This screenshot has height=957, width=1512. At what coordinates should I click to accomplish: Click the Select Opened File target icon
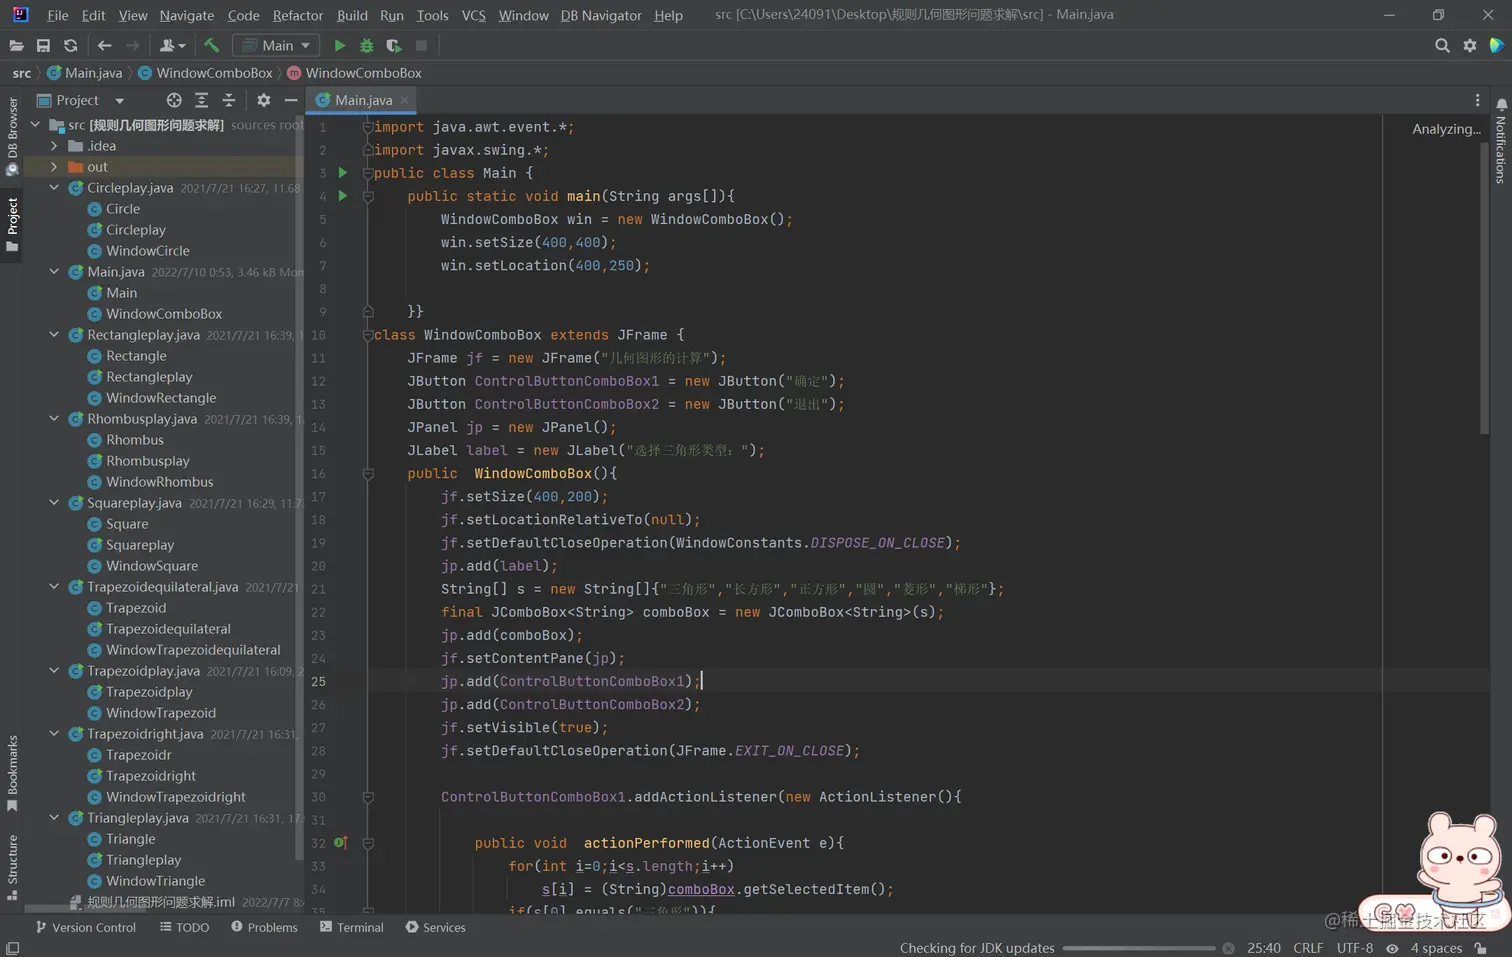coord(174,100)
